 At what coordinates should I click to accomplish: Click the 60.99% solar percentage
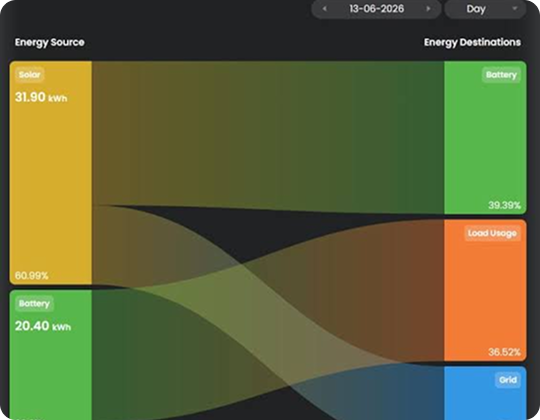pos(31,275)
